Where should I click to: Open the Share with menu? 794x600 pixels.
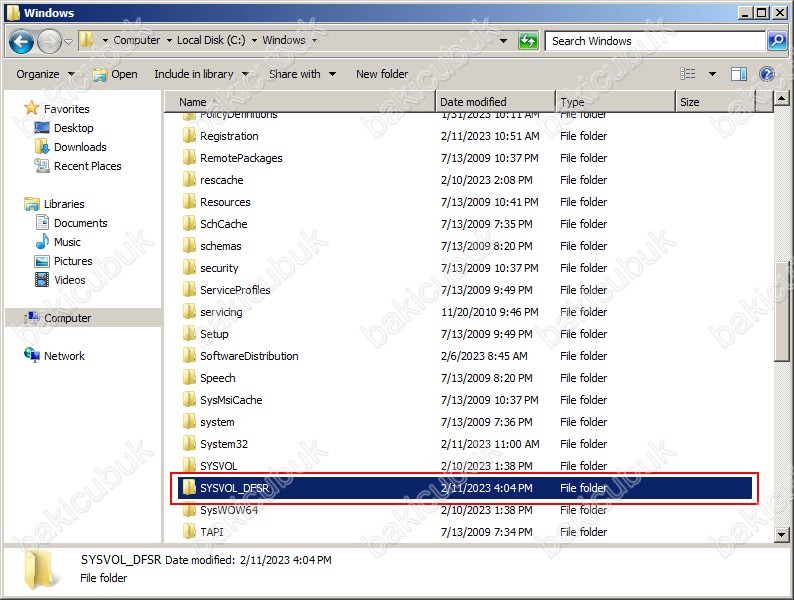tap(302, 74)
